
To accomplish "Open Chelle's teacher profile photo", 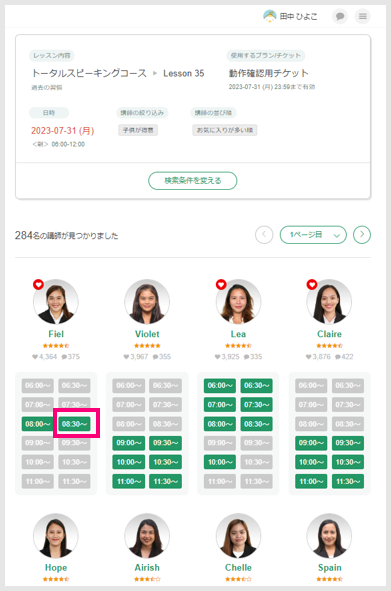I will point(238,536).
